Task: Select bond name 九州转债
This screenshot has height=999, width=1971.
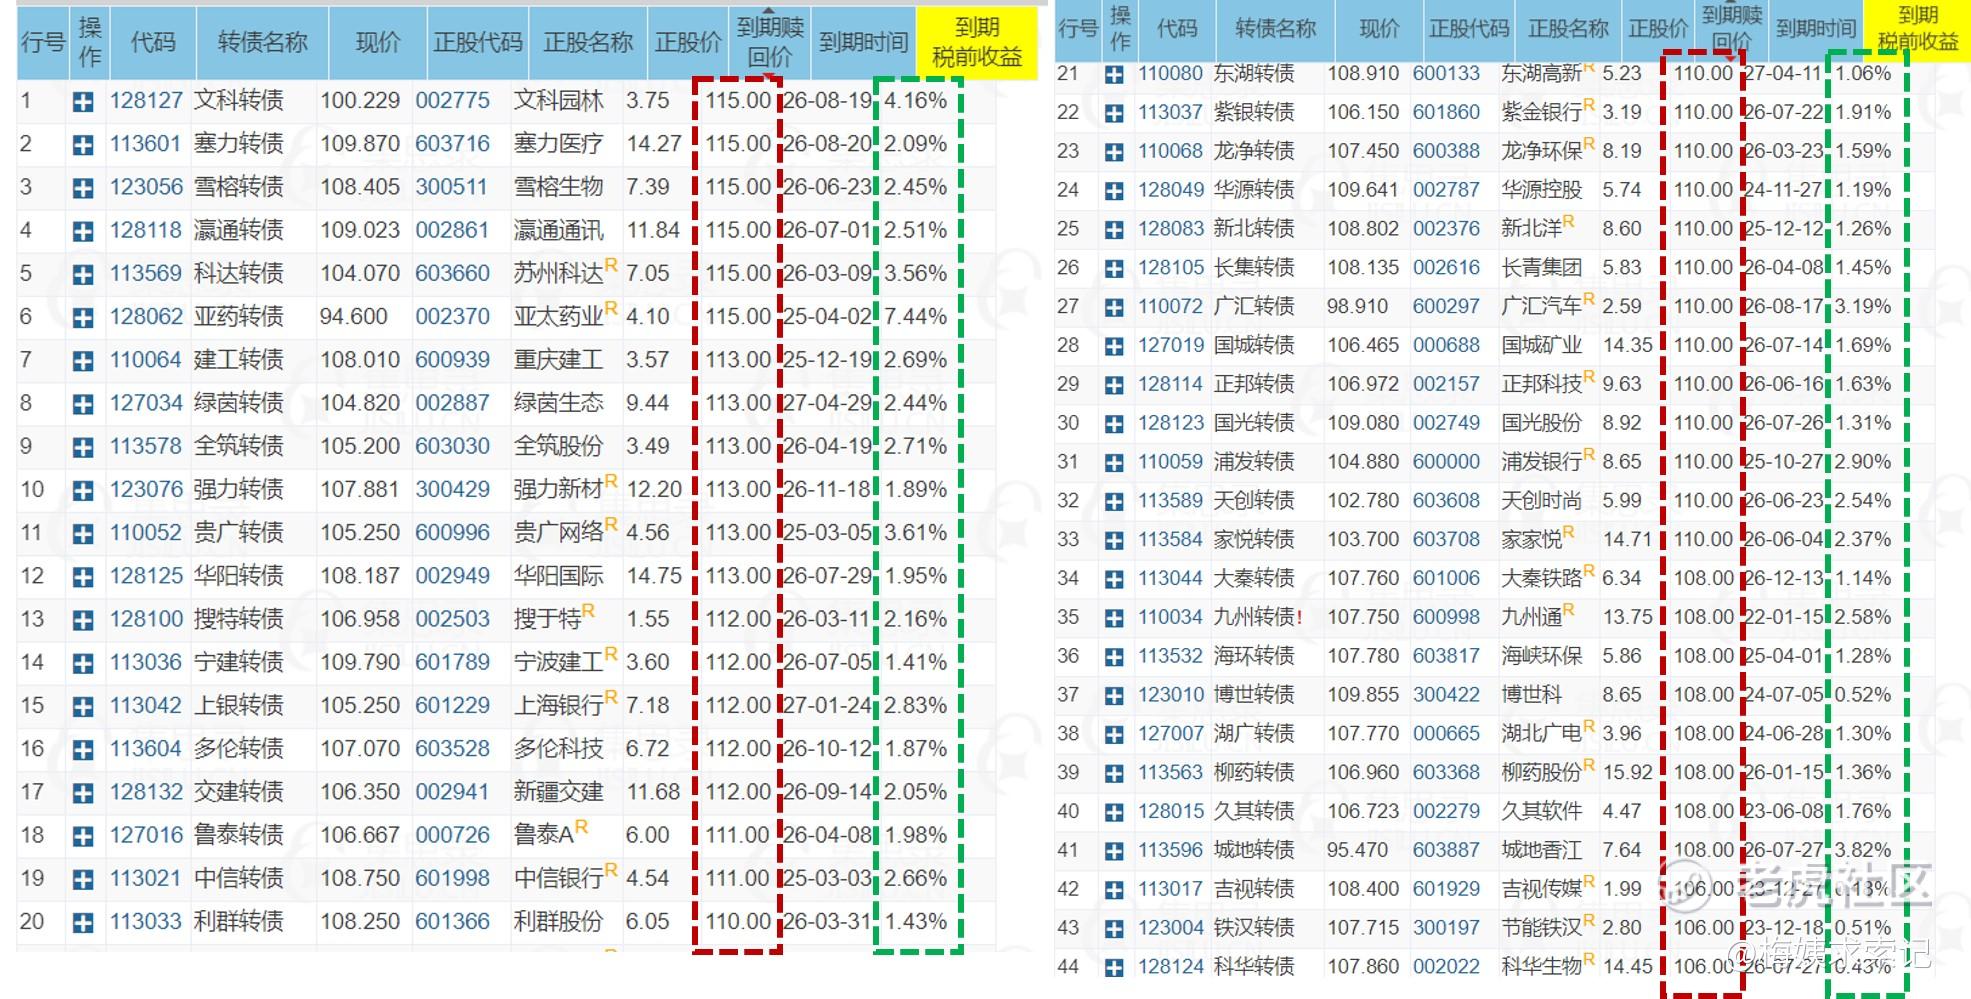Action: [1254, 617]
